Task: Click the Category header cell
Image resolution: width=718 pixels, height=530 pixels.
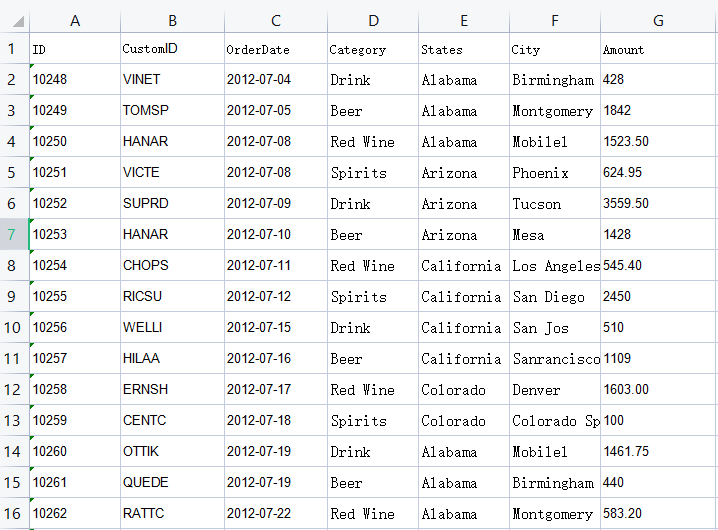Action: pyautogui.click(x=373, y=49)
